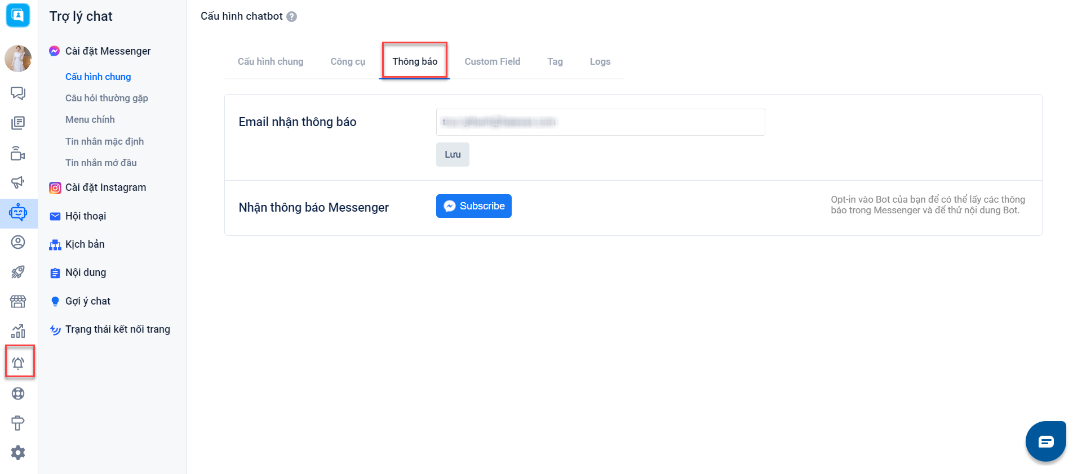Open the help lifebuoy icon

coord(18,393)
